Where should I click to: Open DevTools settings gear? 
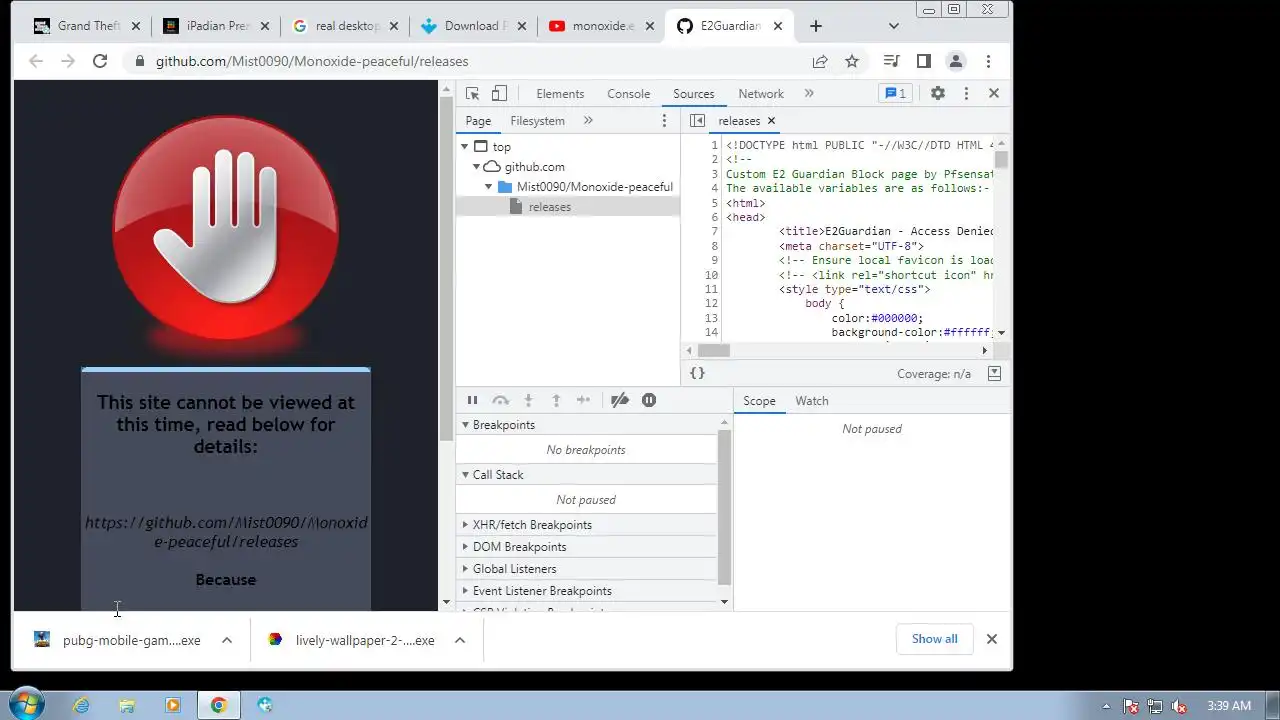(x=938, y=93)
